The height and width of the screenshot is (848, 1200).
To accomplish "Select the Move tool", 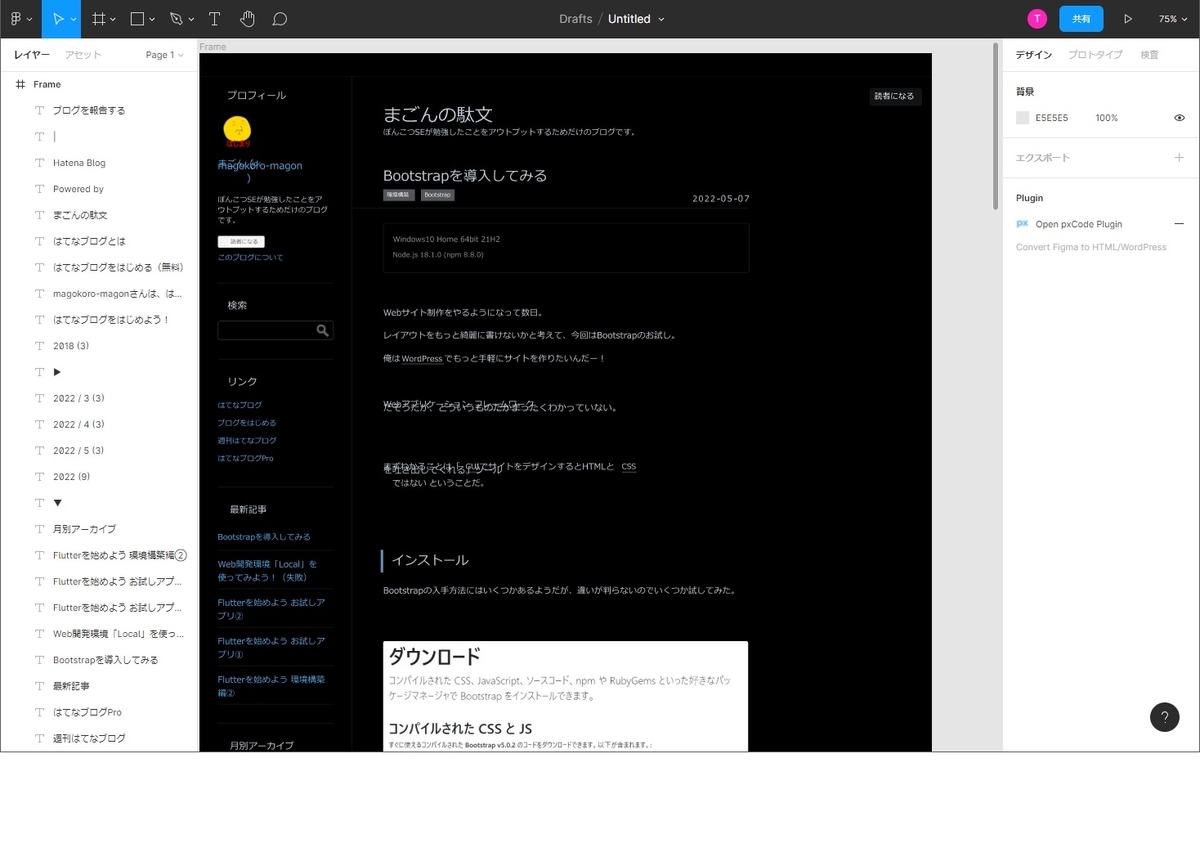I will (58, 19).
